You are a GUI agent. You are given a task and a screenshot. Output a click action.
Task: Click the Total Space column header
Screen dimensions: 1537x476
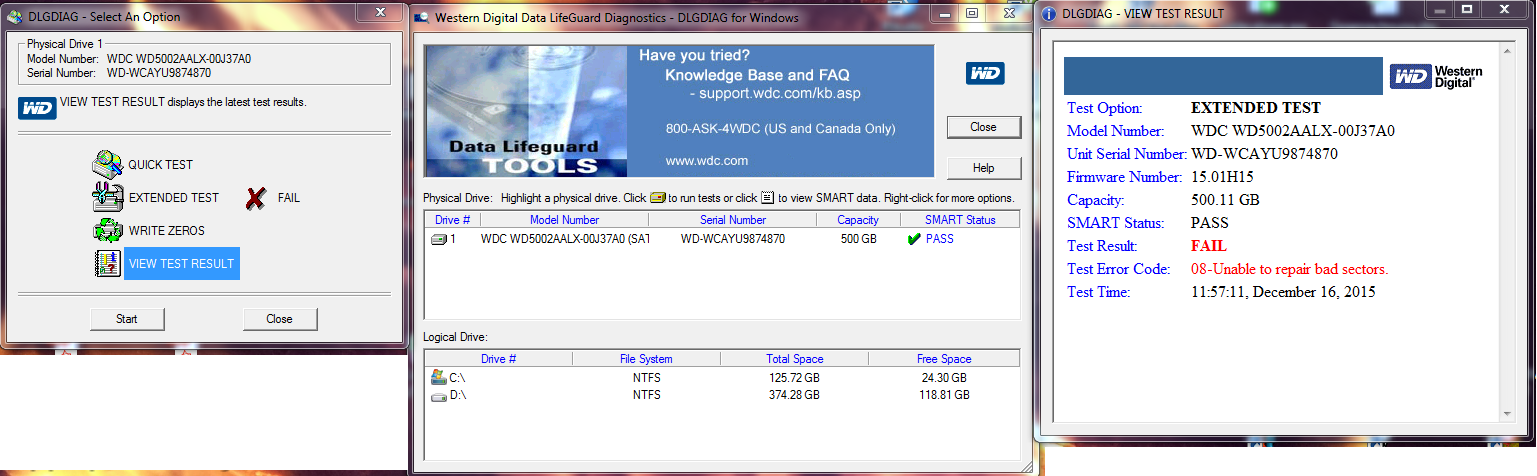point(794,359)
